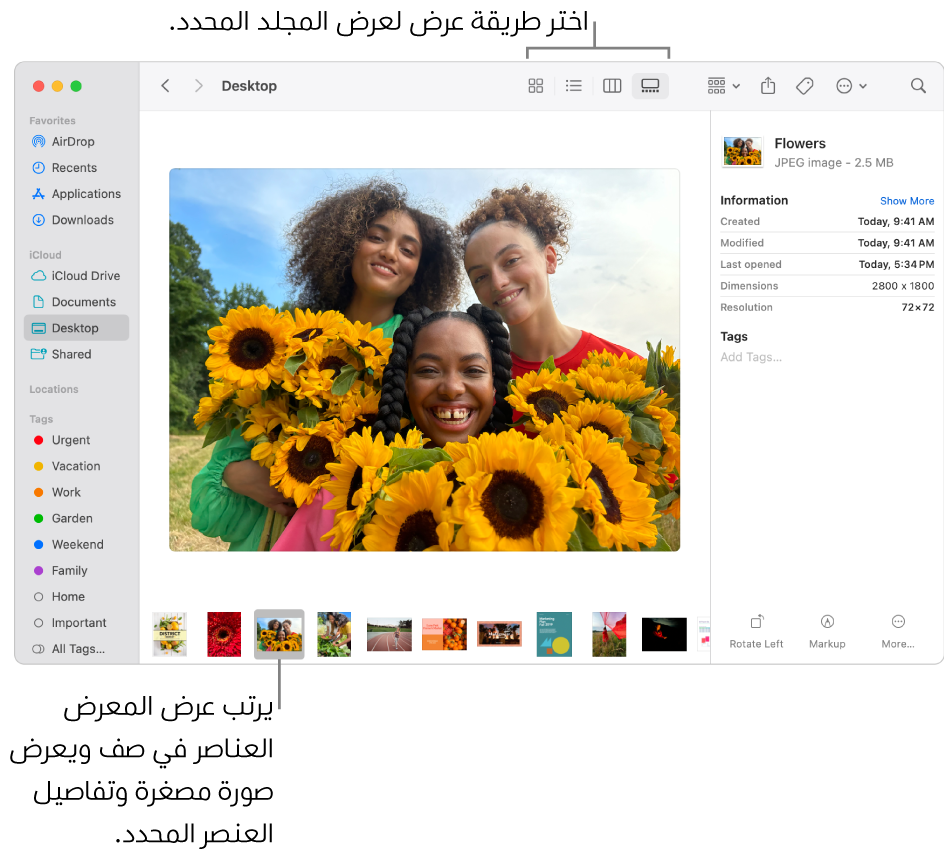Open iCloud Drive from the sidebar
This screenshot has width=944, height=857.
(85, 276)
